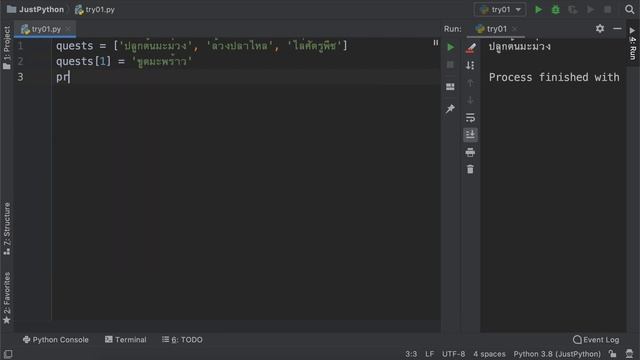The width and height of the screenshot is (640, 360).
Task: Toggle scroll to end of console
Action: (x=470, y=135)
